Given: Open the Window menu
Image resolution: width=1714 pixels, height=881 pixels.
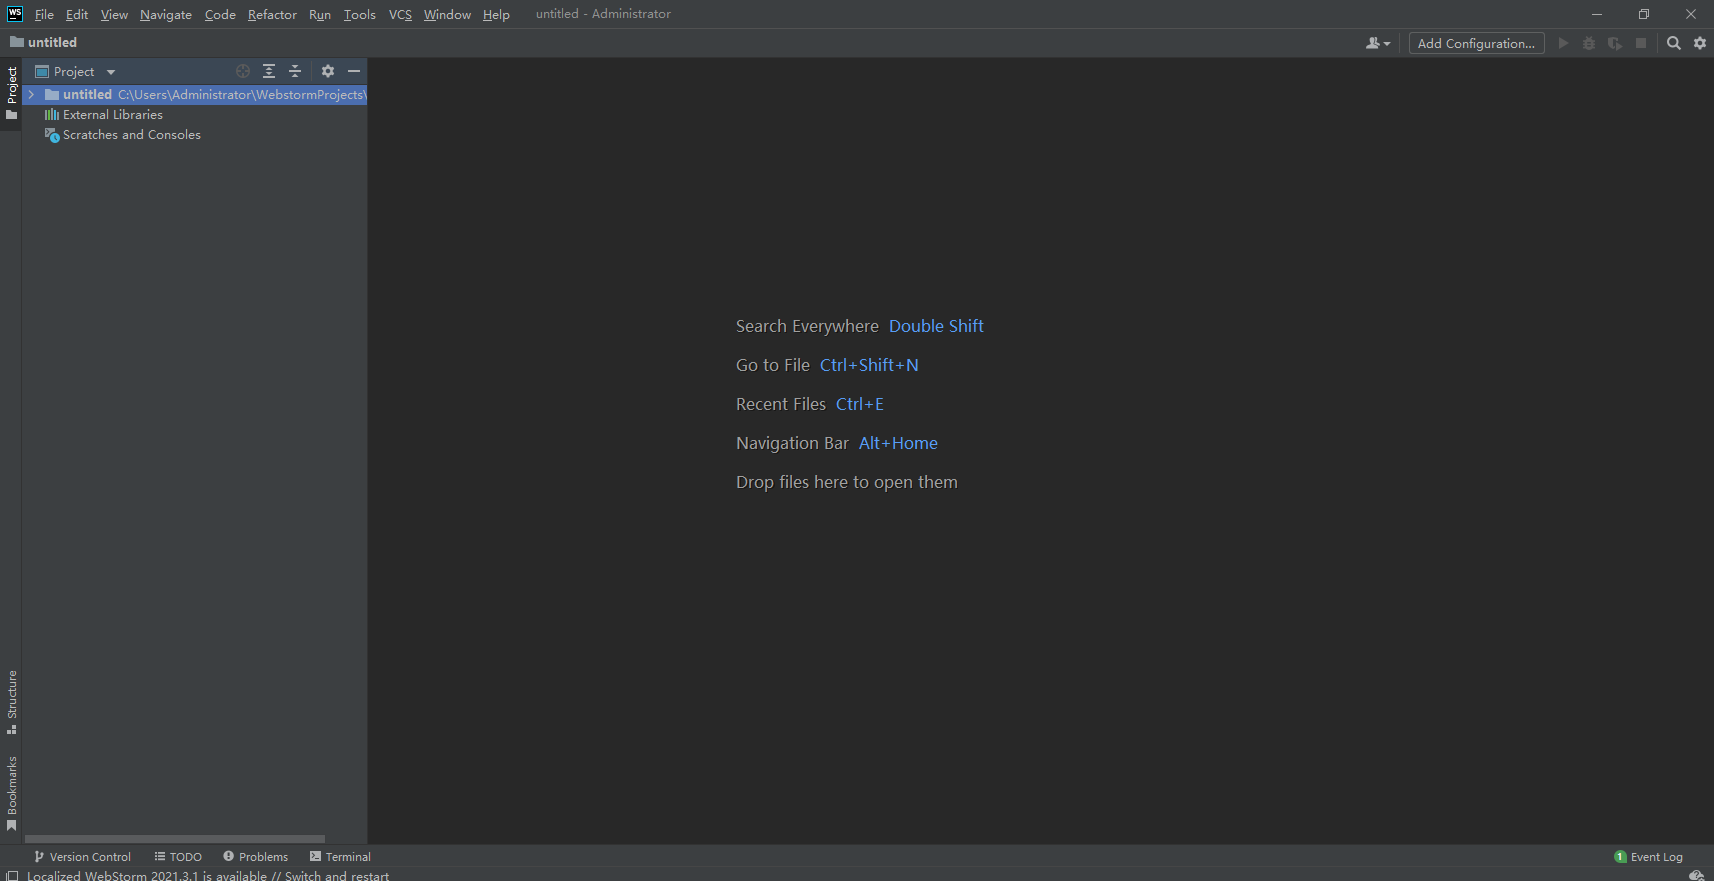Looking at the screenshot, I should pos(447,14).
